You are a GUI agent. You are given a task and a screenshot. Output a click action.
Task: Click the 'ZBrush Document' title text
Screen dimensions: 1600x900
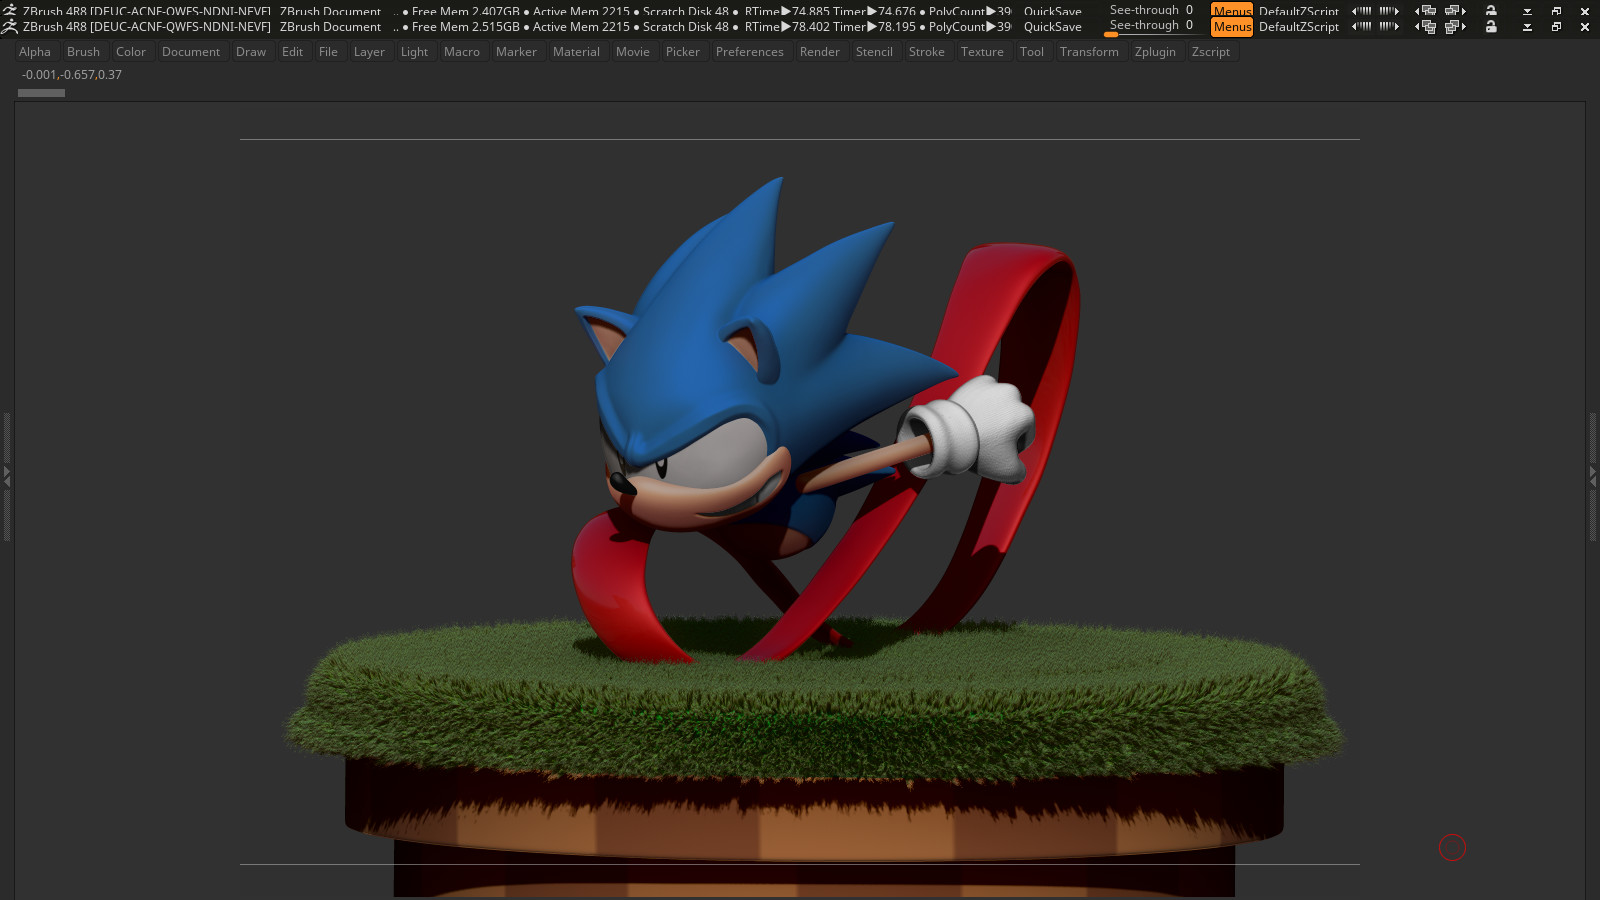[x=330, y=27]
